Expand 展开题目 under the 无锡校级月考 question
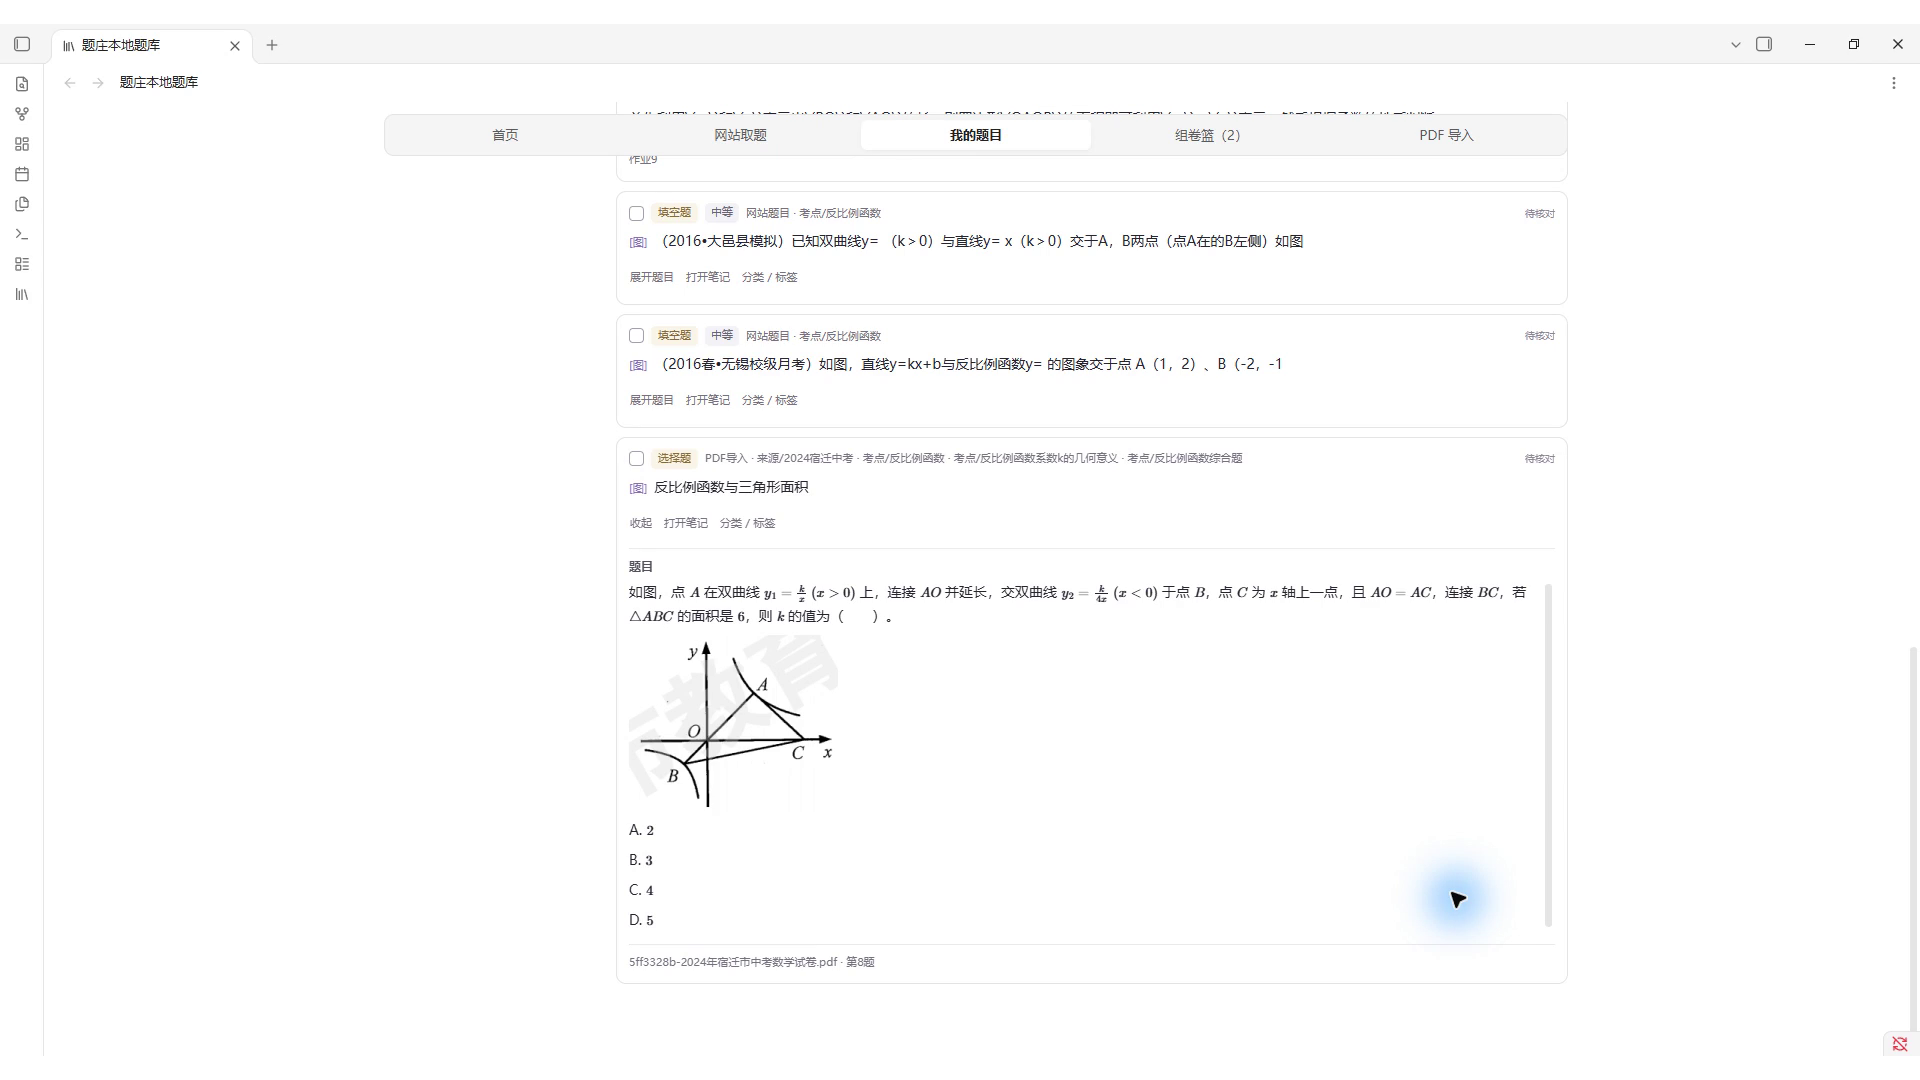The image size is (1920, 1080). (x=651, y=400)
